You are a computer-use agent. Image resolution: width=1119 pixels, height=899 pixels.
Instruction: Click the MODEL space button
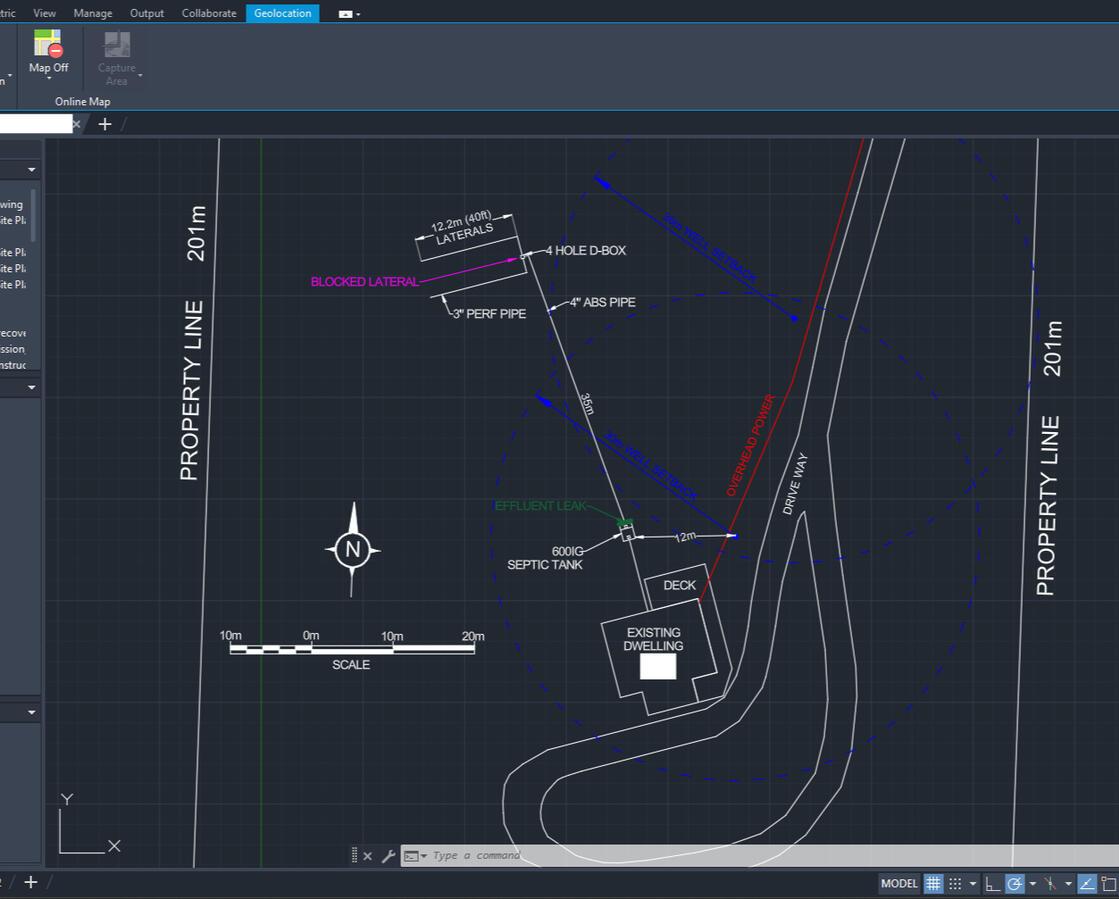pos(899,883)
